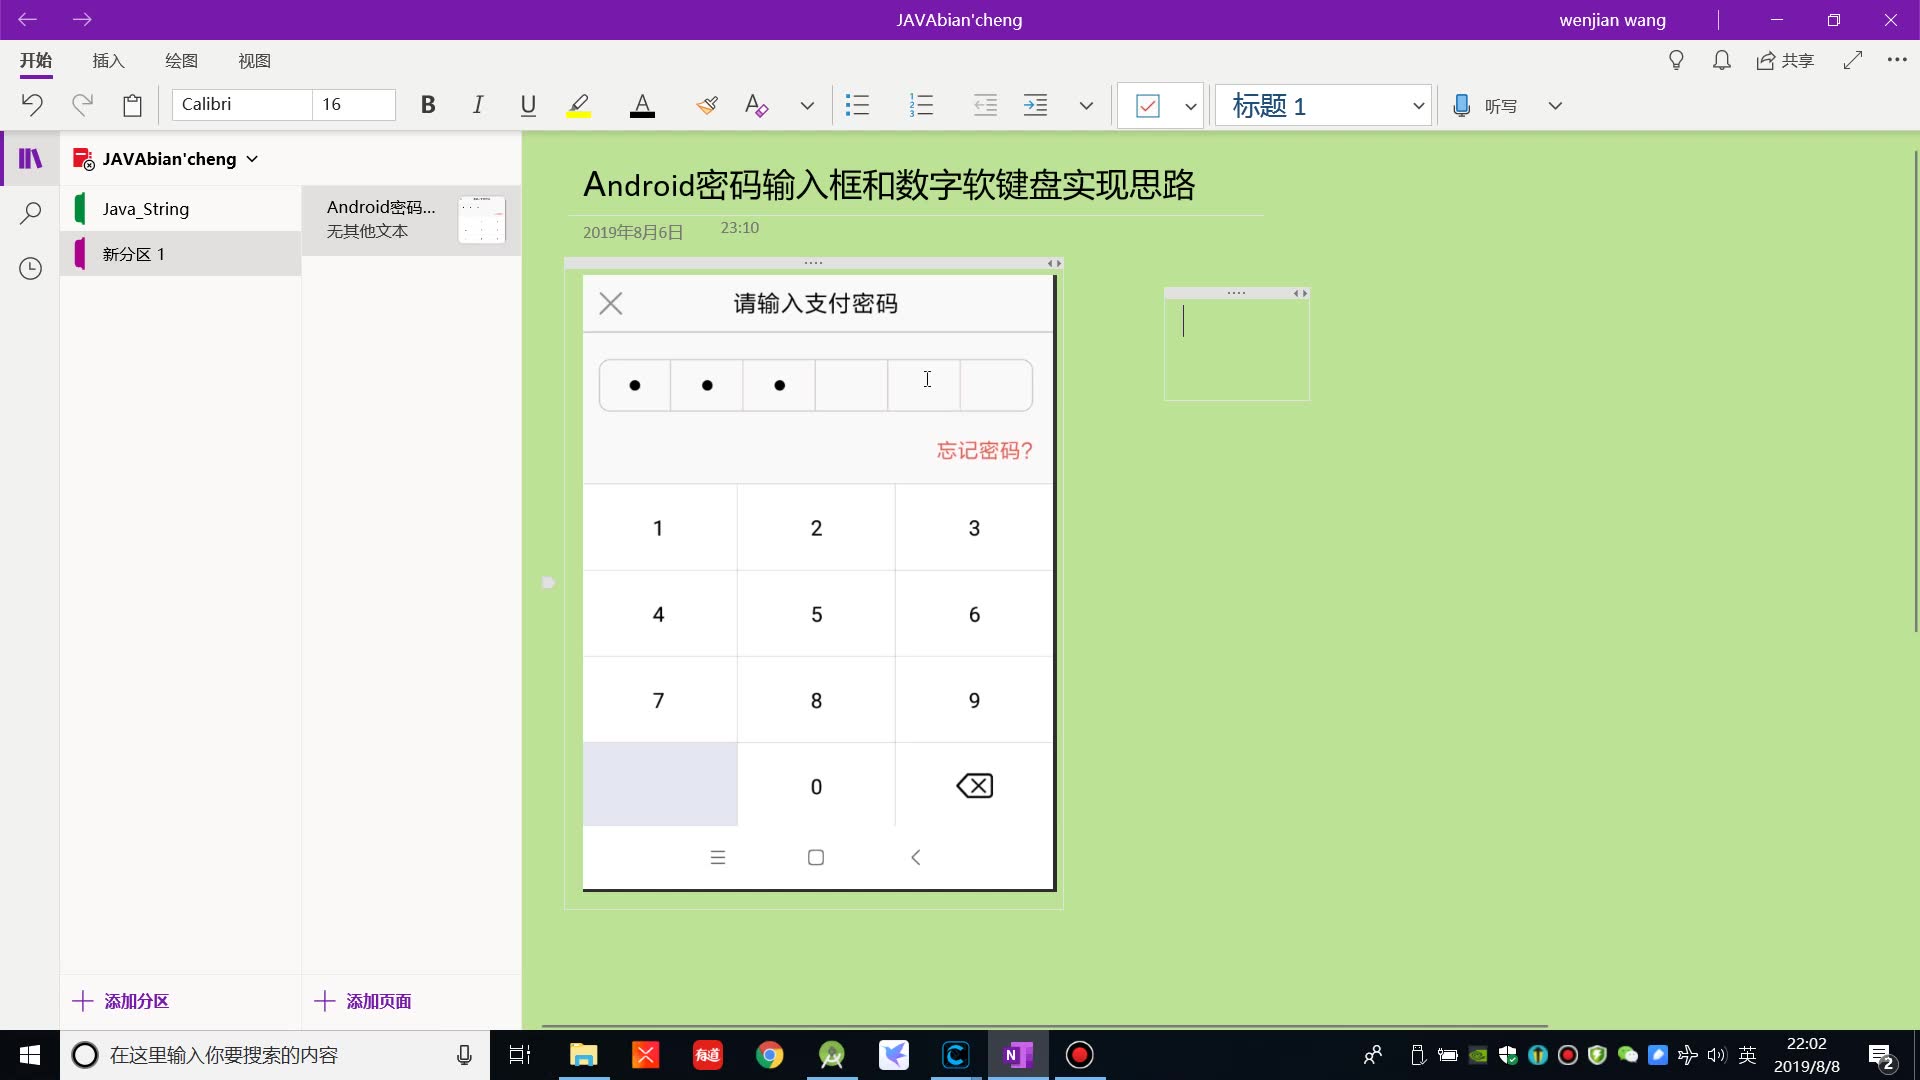This screenshot has width=1920, height=1080.
Task: Click the clear formatting icon
Action: (756, 105)
